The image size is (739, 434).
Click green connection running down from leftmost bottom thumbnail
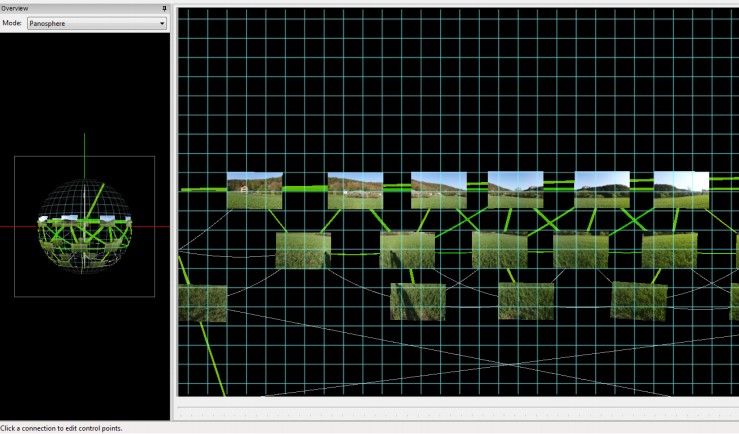(213, 359)
